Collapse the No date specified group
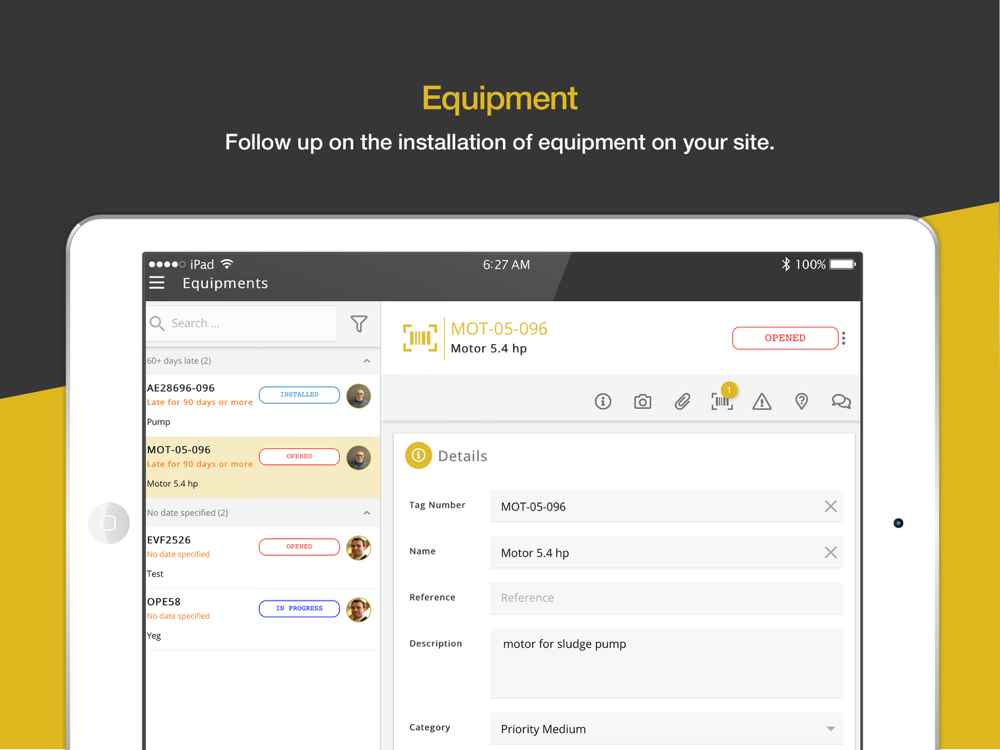The width and height of the screenshot is (1000, 750). click(x=367, y=513)
